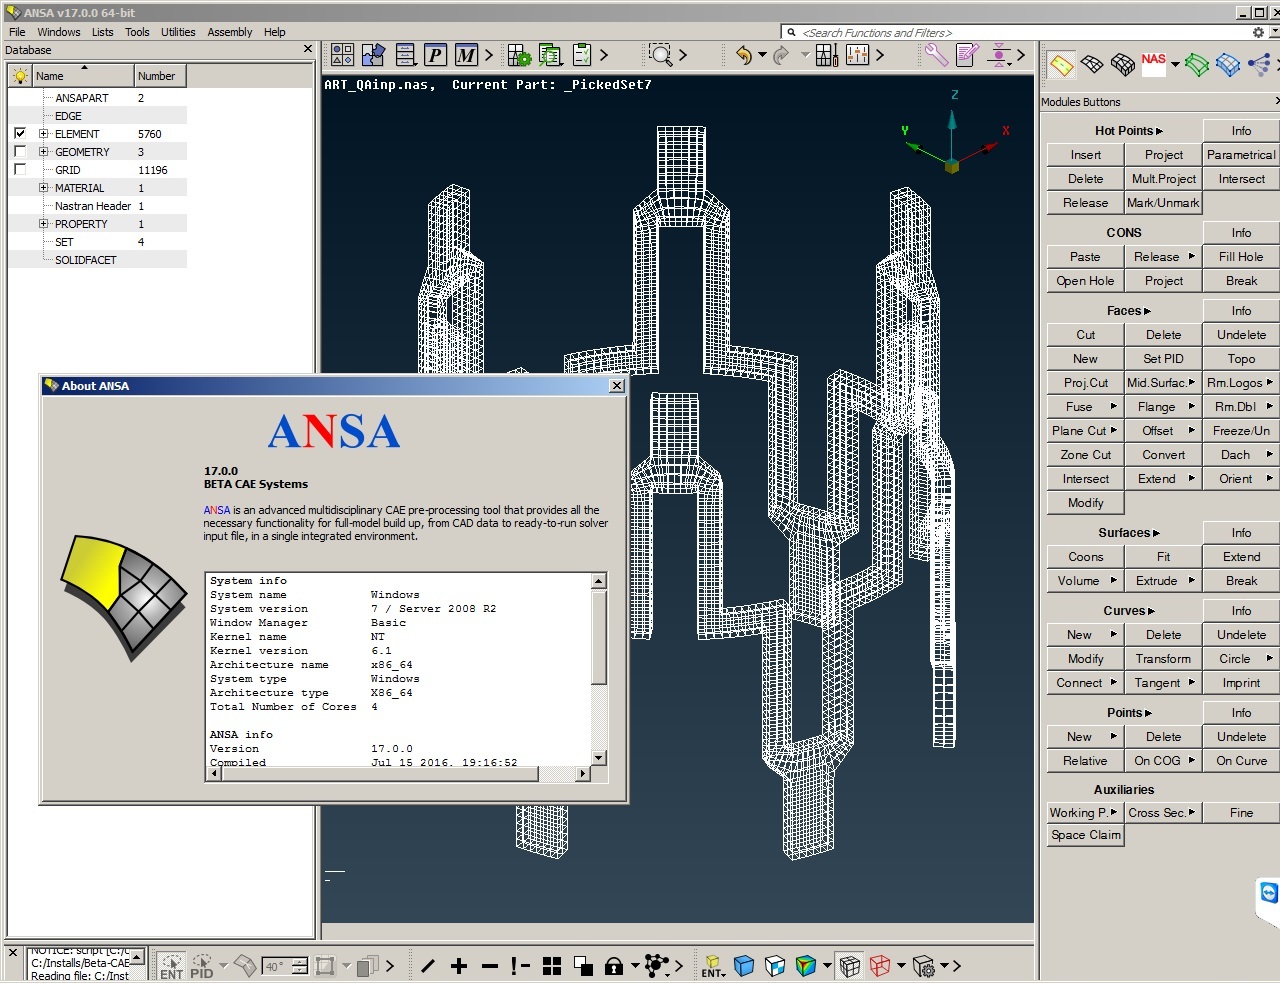Click the horizontal scrollbar of System info

(398, 773)
